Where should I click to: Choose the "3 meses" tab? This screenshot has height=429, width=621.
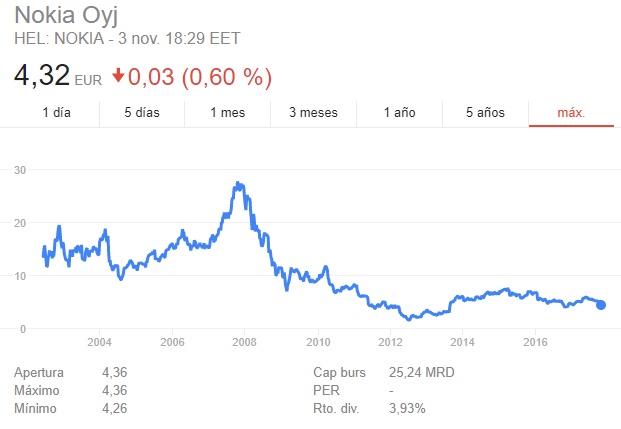[312, 113]
